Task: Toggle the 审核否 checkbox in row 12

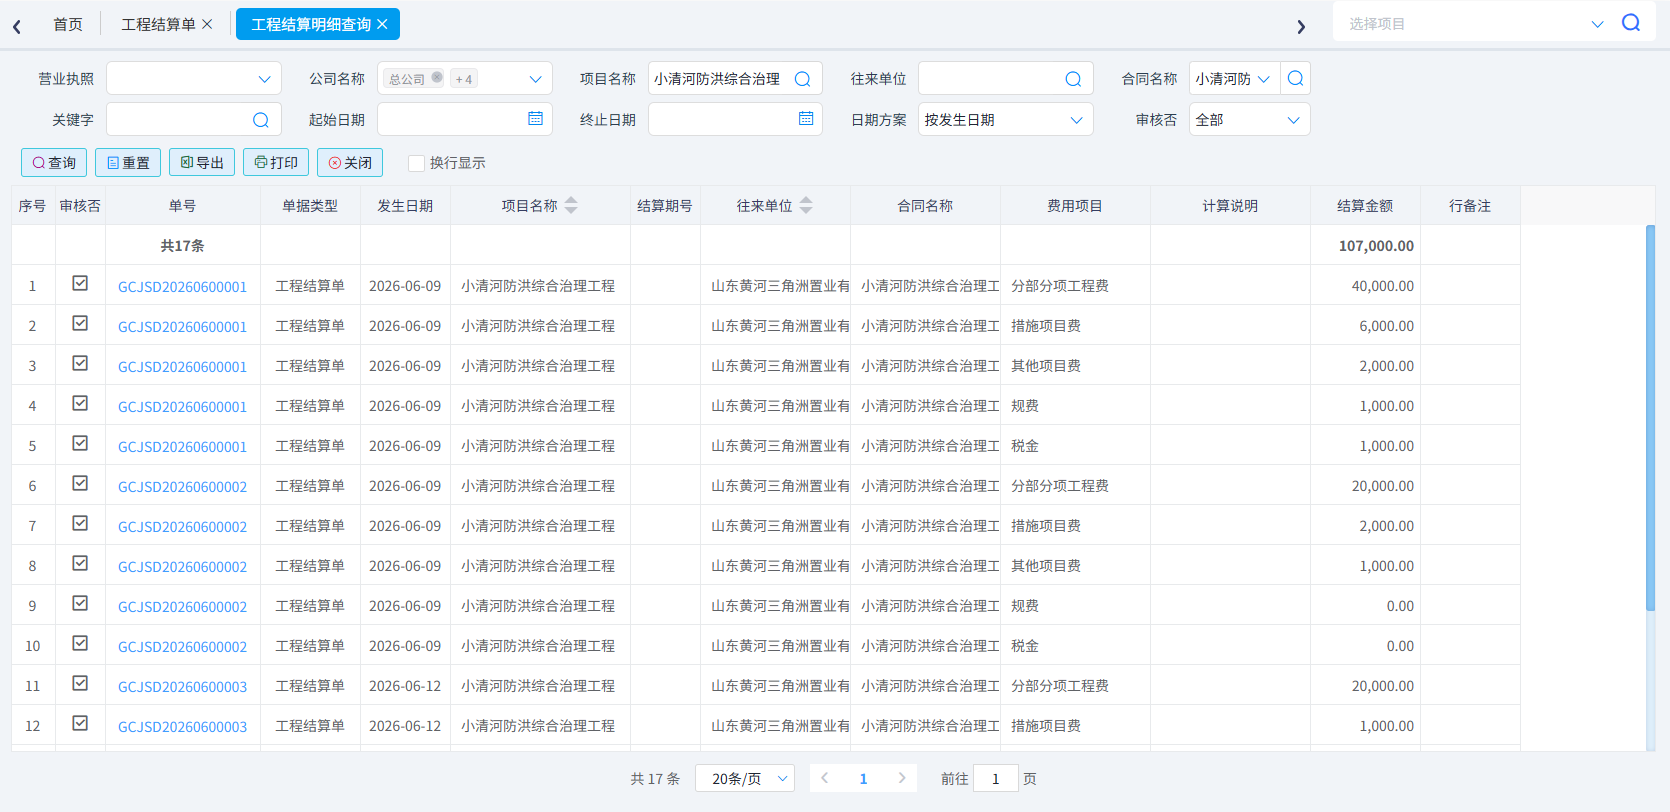Action: (80, 724)
